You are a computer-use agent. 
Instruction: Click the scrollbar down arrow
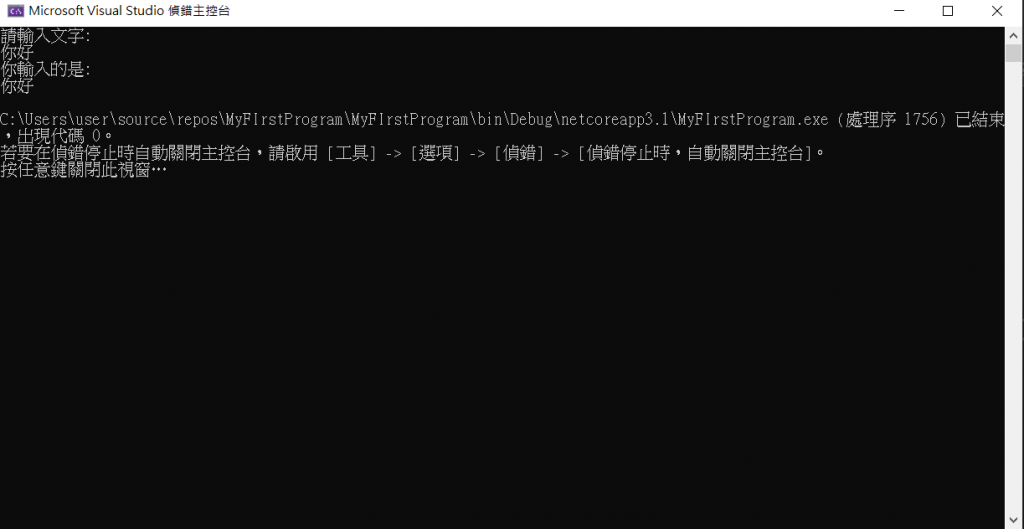[x=1014, y=521]
